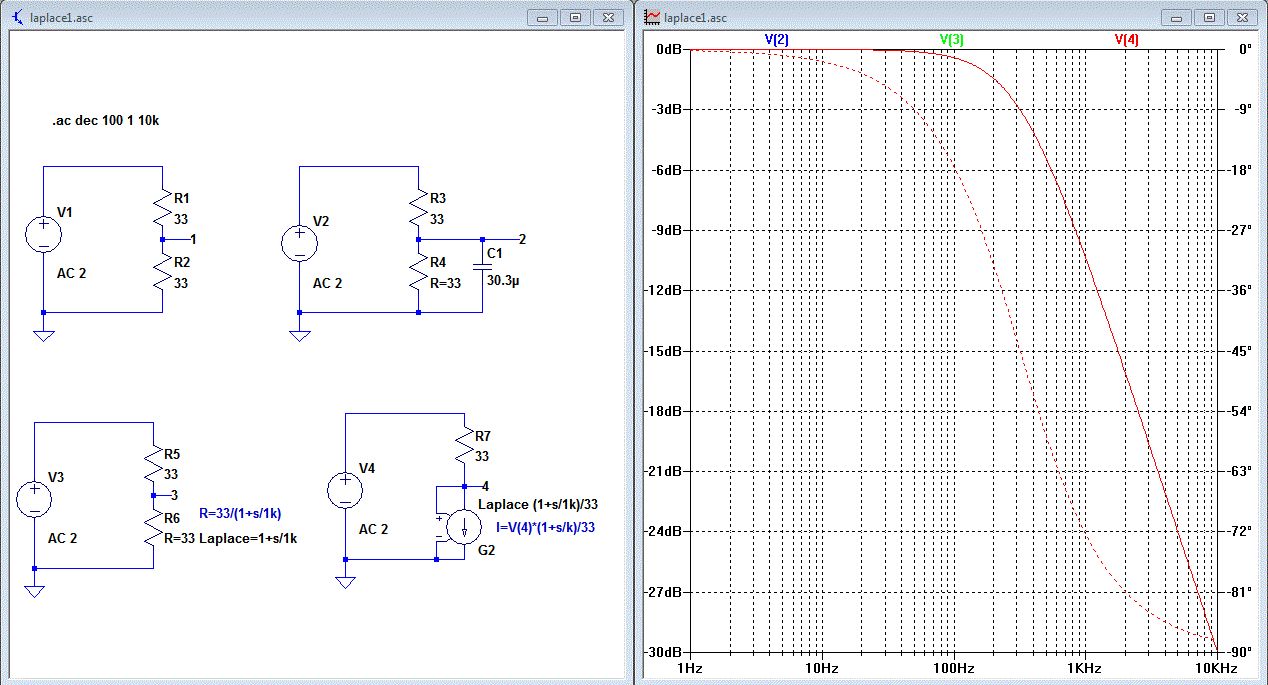The image size is (1268, 685).
Task: Select the V(2) trace label
Action: pyautogui.click(x=776, y=39)
